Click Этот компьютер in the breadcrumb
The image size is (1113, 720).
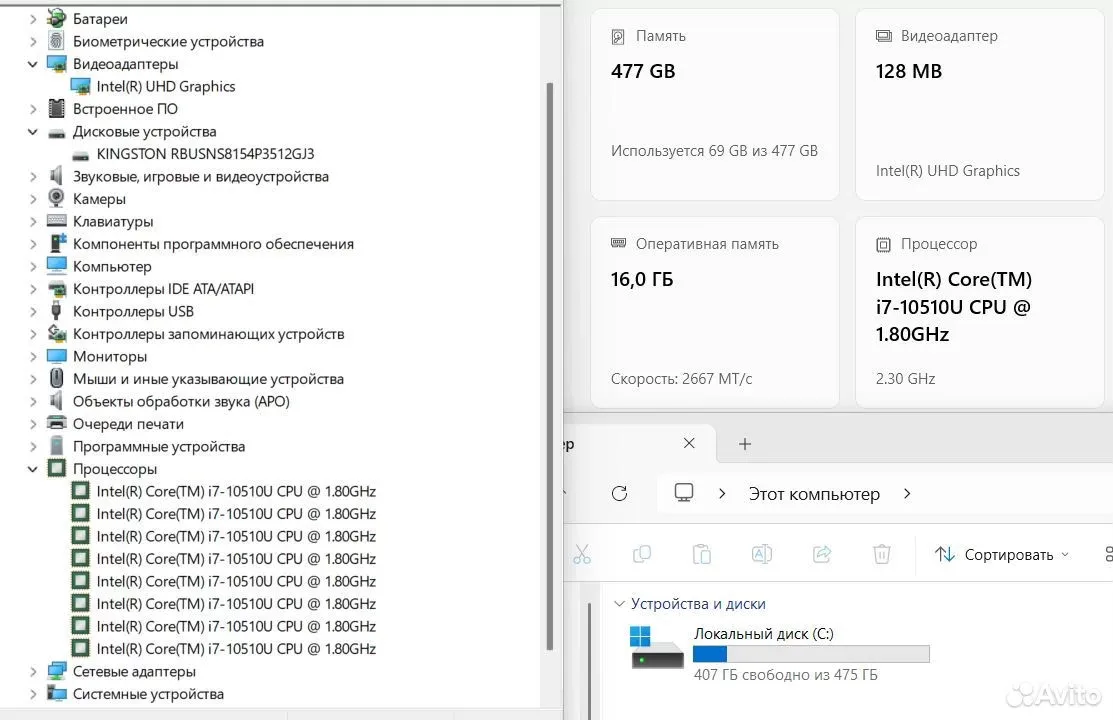[814, 494]
